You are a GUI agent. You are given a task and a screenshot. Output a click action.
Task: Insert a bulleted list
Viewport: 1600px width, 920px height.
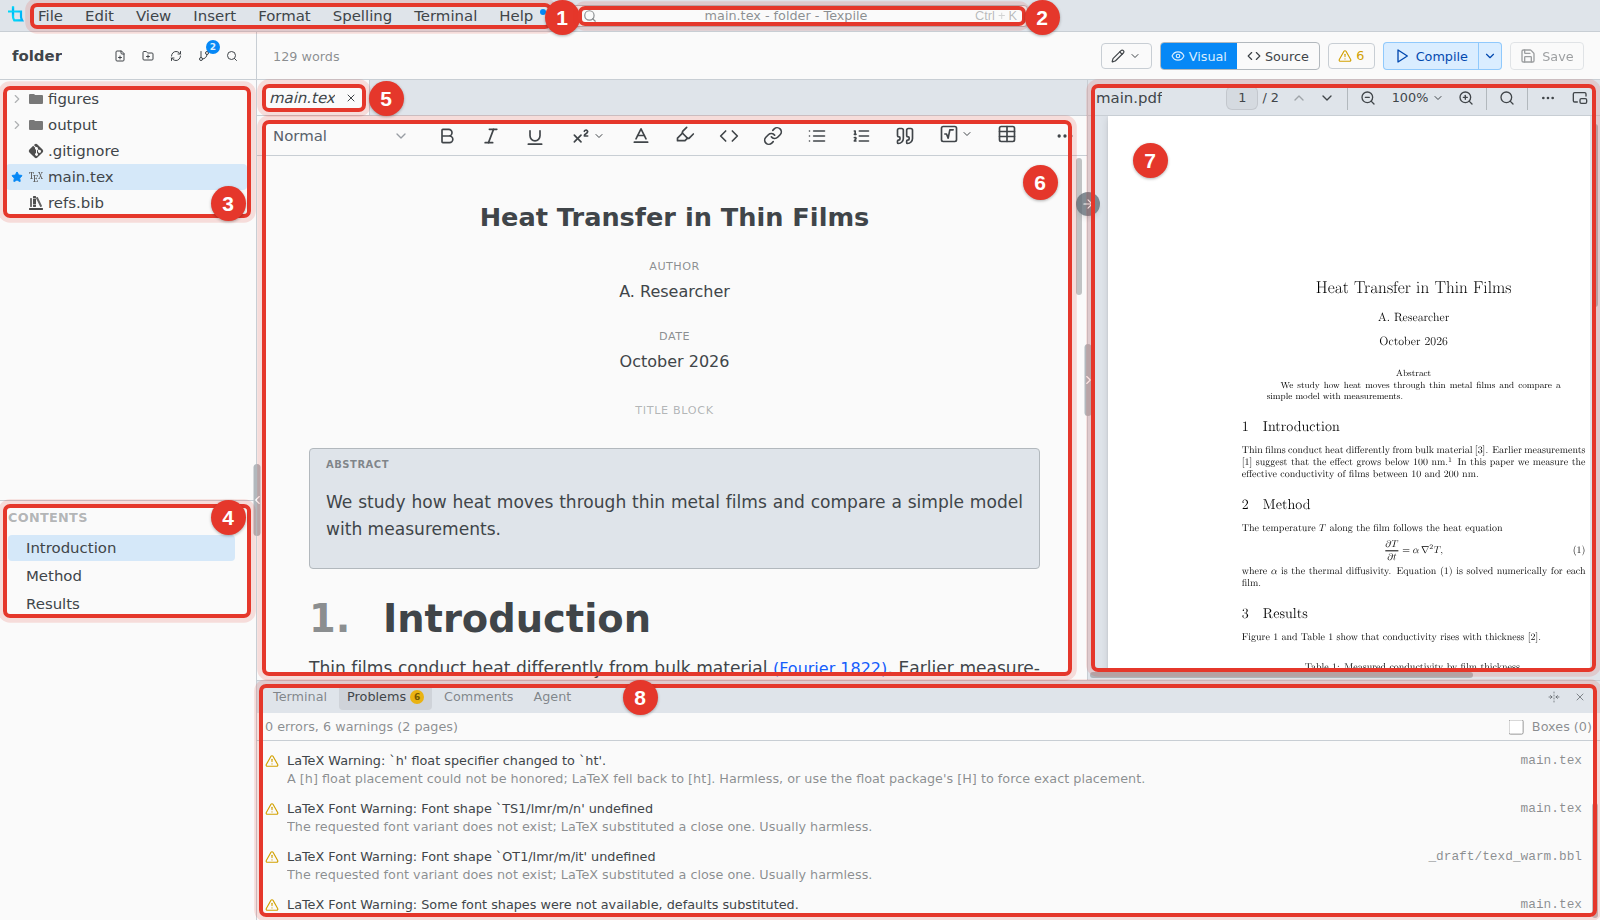817,136
